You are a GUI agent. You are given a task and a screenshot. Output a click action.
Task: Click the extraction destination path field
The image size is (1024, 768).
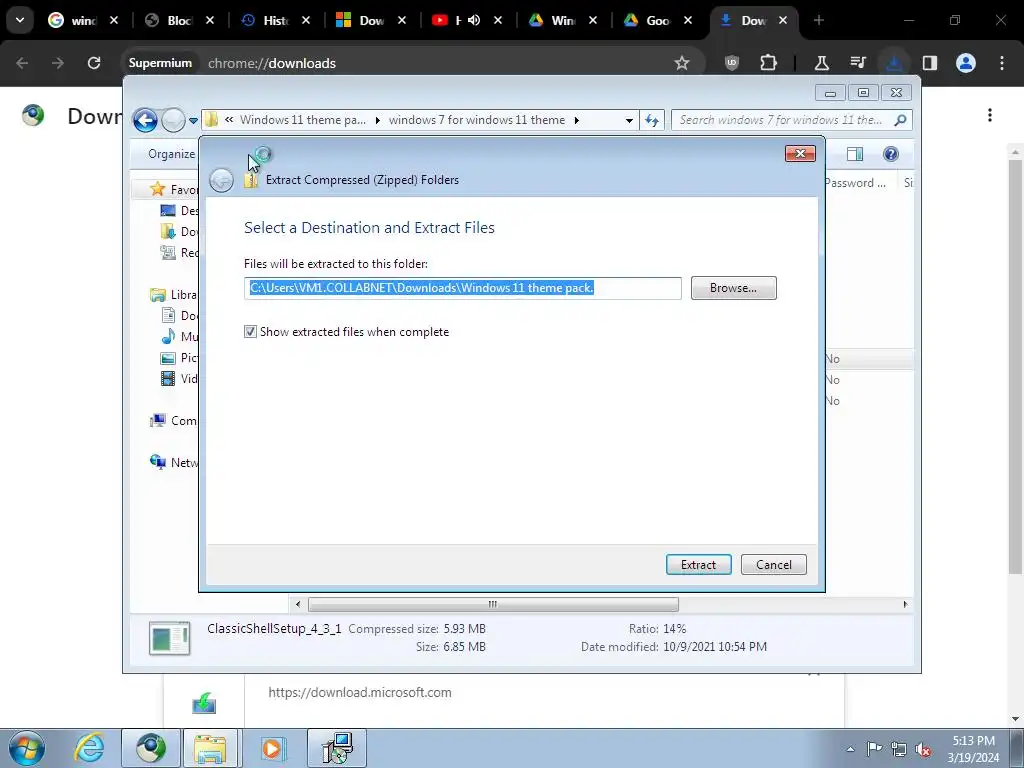[x=462, y=288]
